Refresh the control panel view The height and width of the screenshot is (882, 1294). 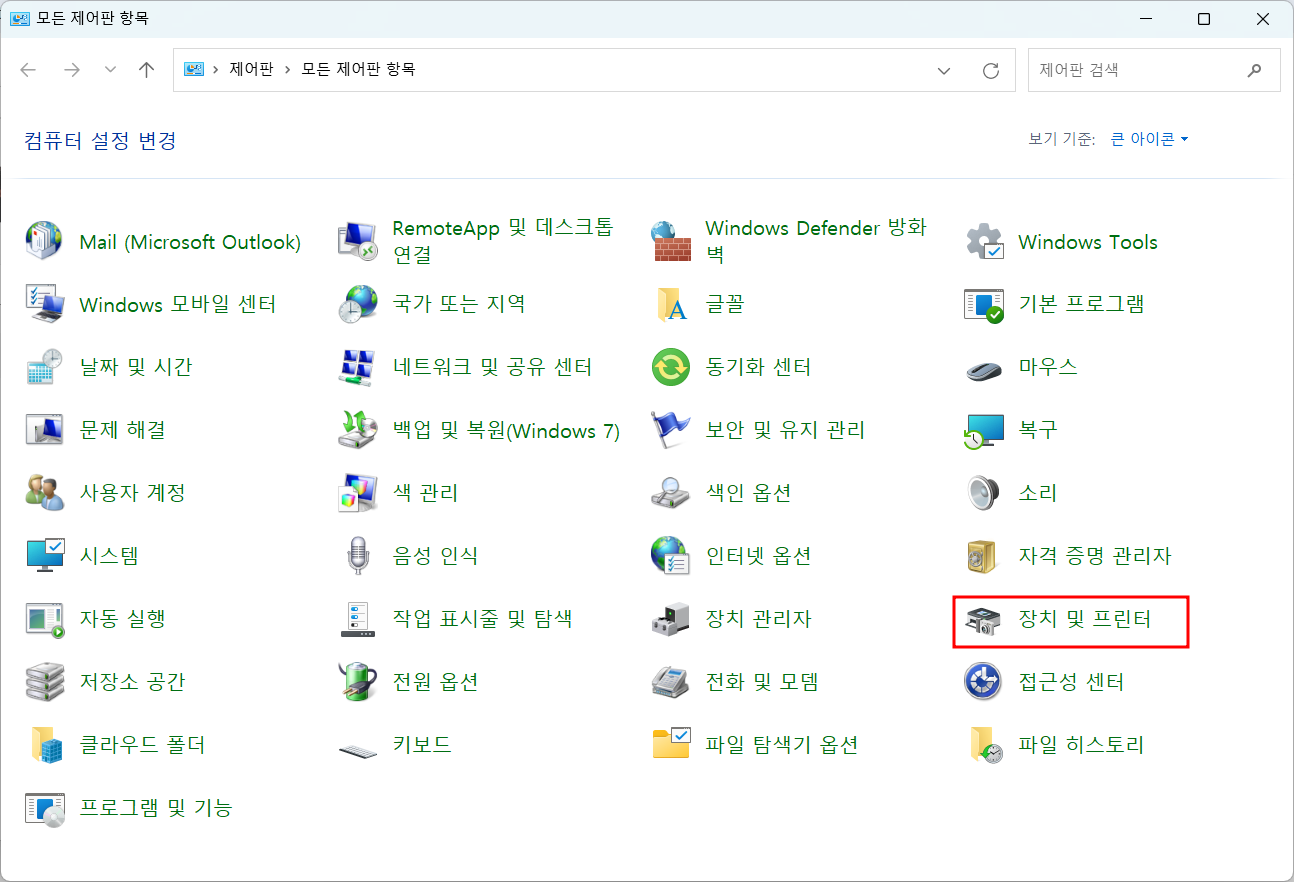pyautogui.click(x=991, y=70)
